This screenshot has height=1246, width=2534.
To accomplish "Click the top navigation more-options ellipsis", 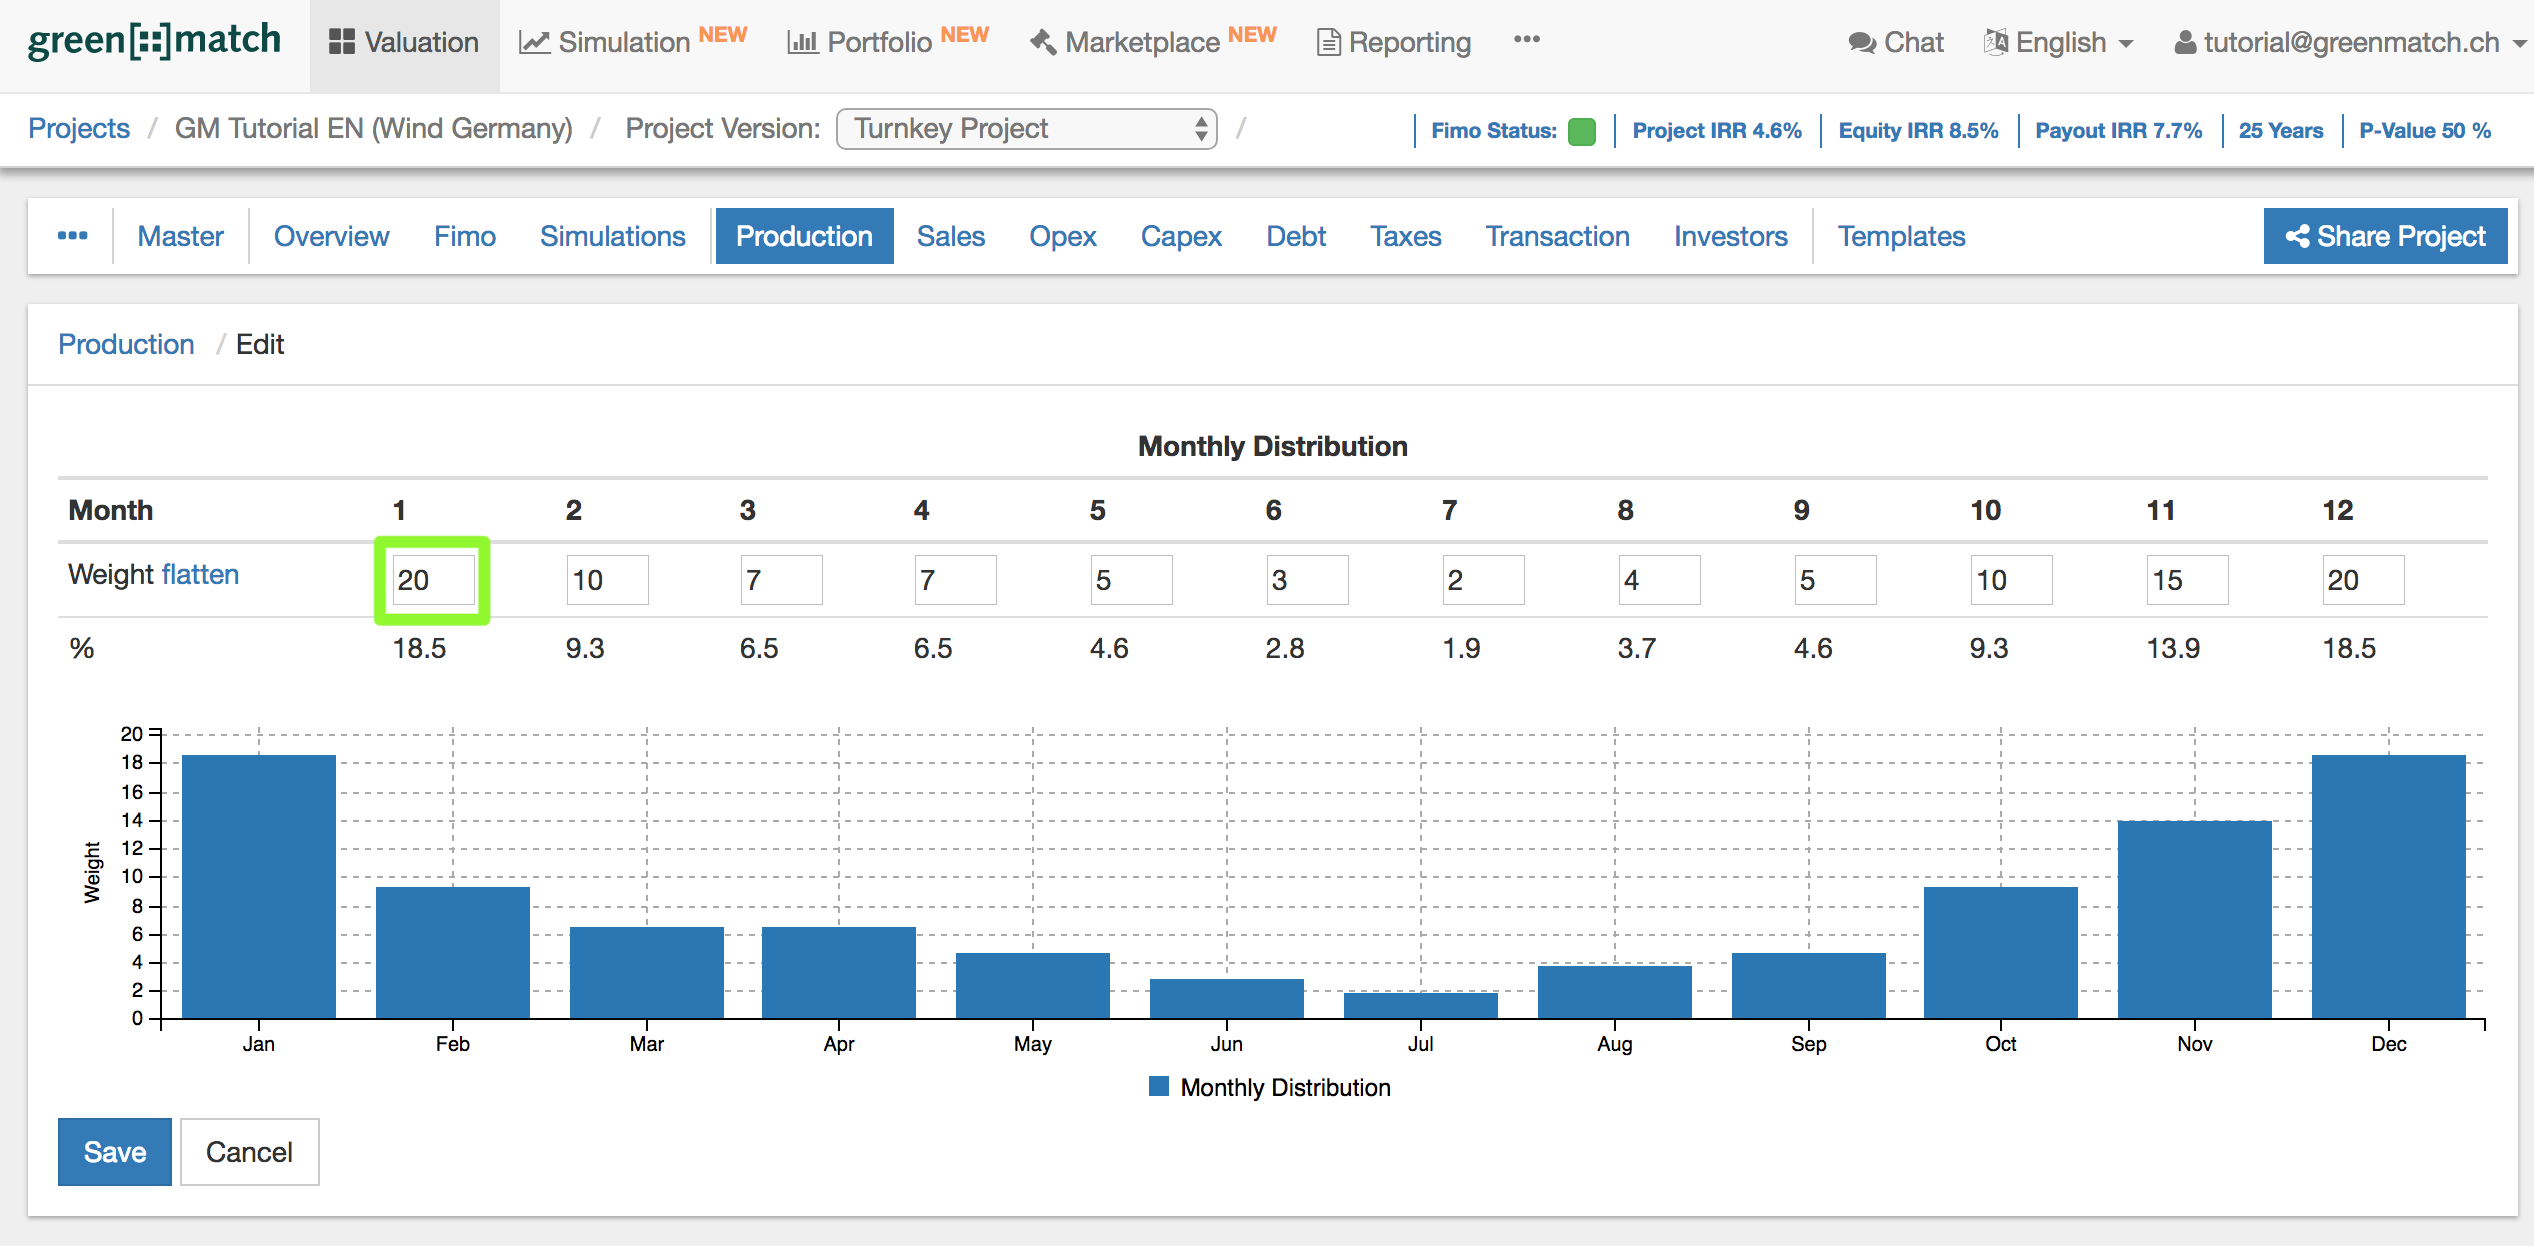I will (x=1526, y=40).
